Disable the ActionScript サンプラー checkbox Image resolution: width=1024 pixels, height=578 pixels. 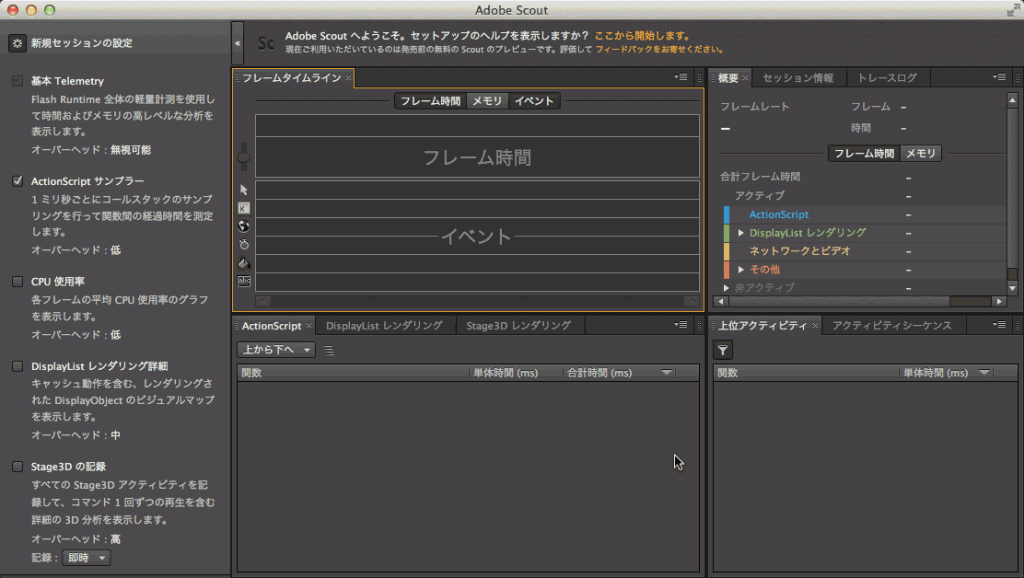pos(17,180)
